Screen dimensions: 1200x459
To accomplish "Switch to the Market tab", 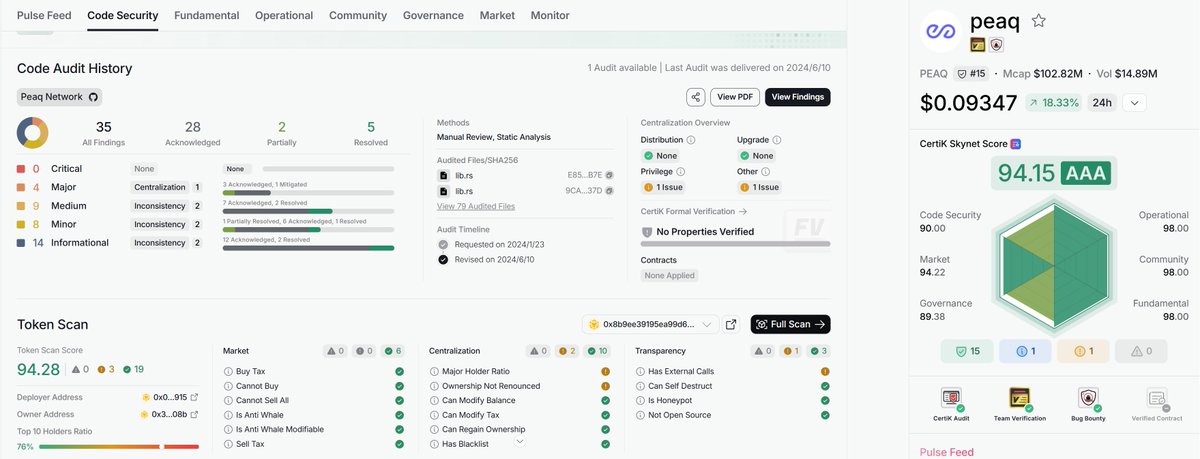I will point(497,16).
